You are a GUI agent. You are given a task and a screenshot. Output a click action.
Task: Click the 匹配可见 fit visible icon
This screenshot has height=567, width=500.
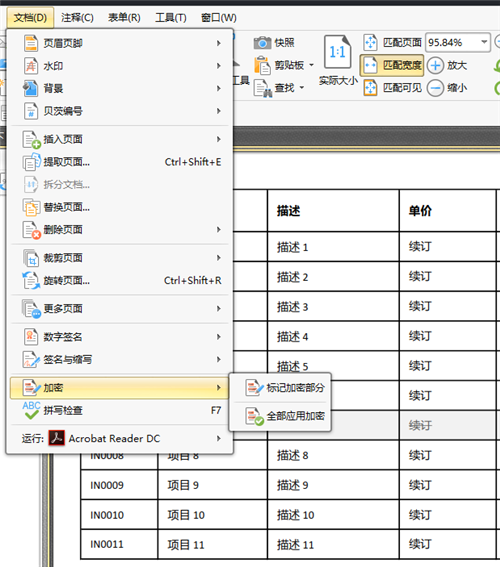click(x=370, y=88)
